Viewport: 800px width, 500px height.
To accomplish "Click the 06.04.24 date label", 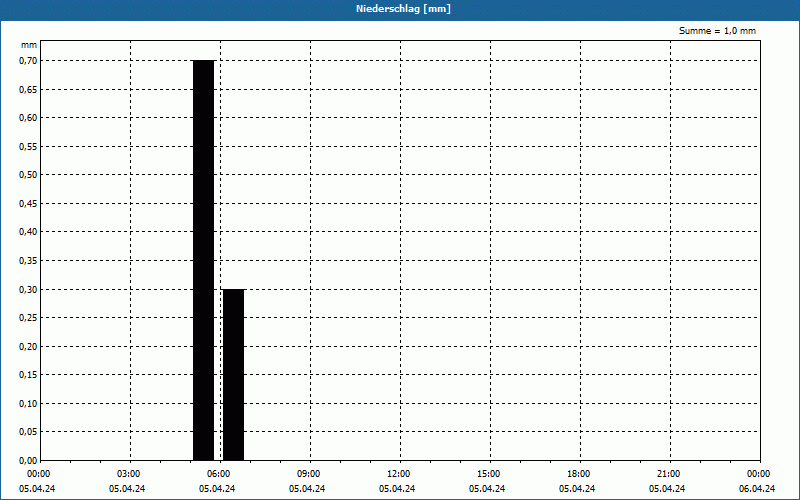I will [x=757, y=489].
